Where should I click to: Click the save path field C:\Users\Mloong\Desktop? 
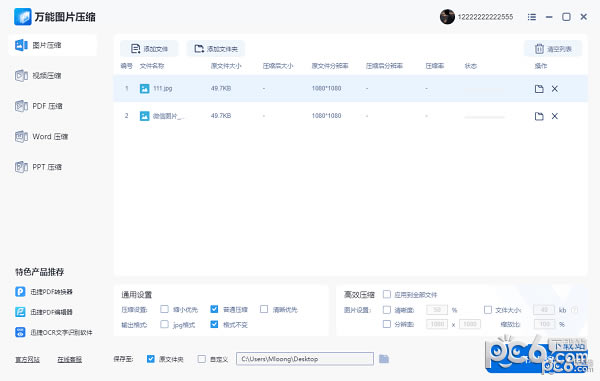pyautogui.click(x=305, y=359)
